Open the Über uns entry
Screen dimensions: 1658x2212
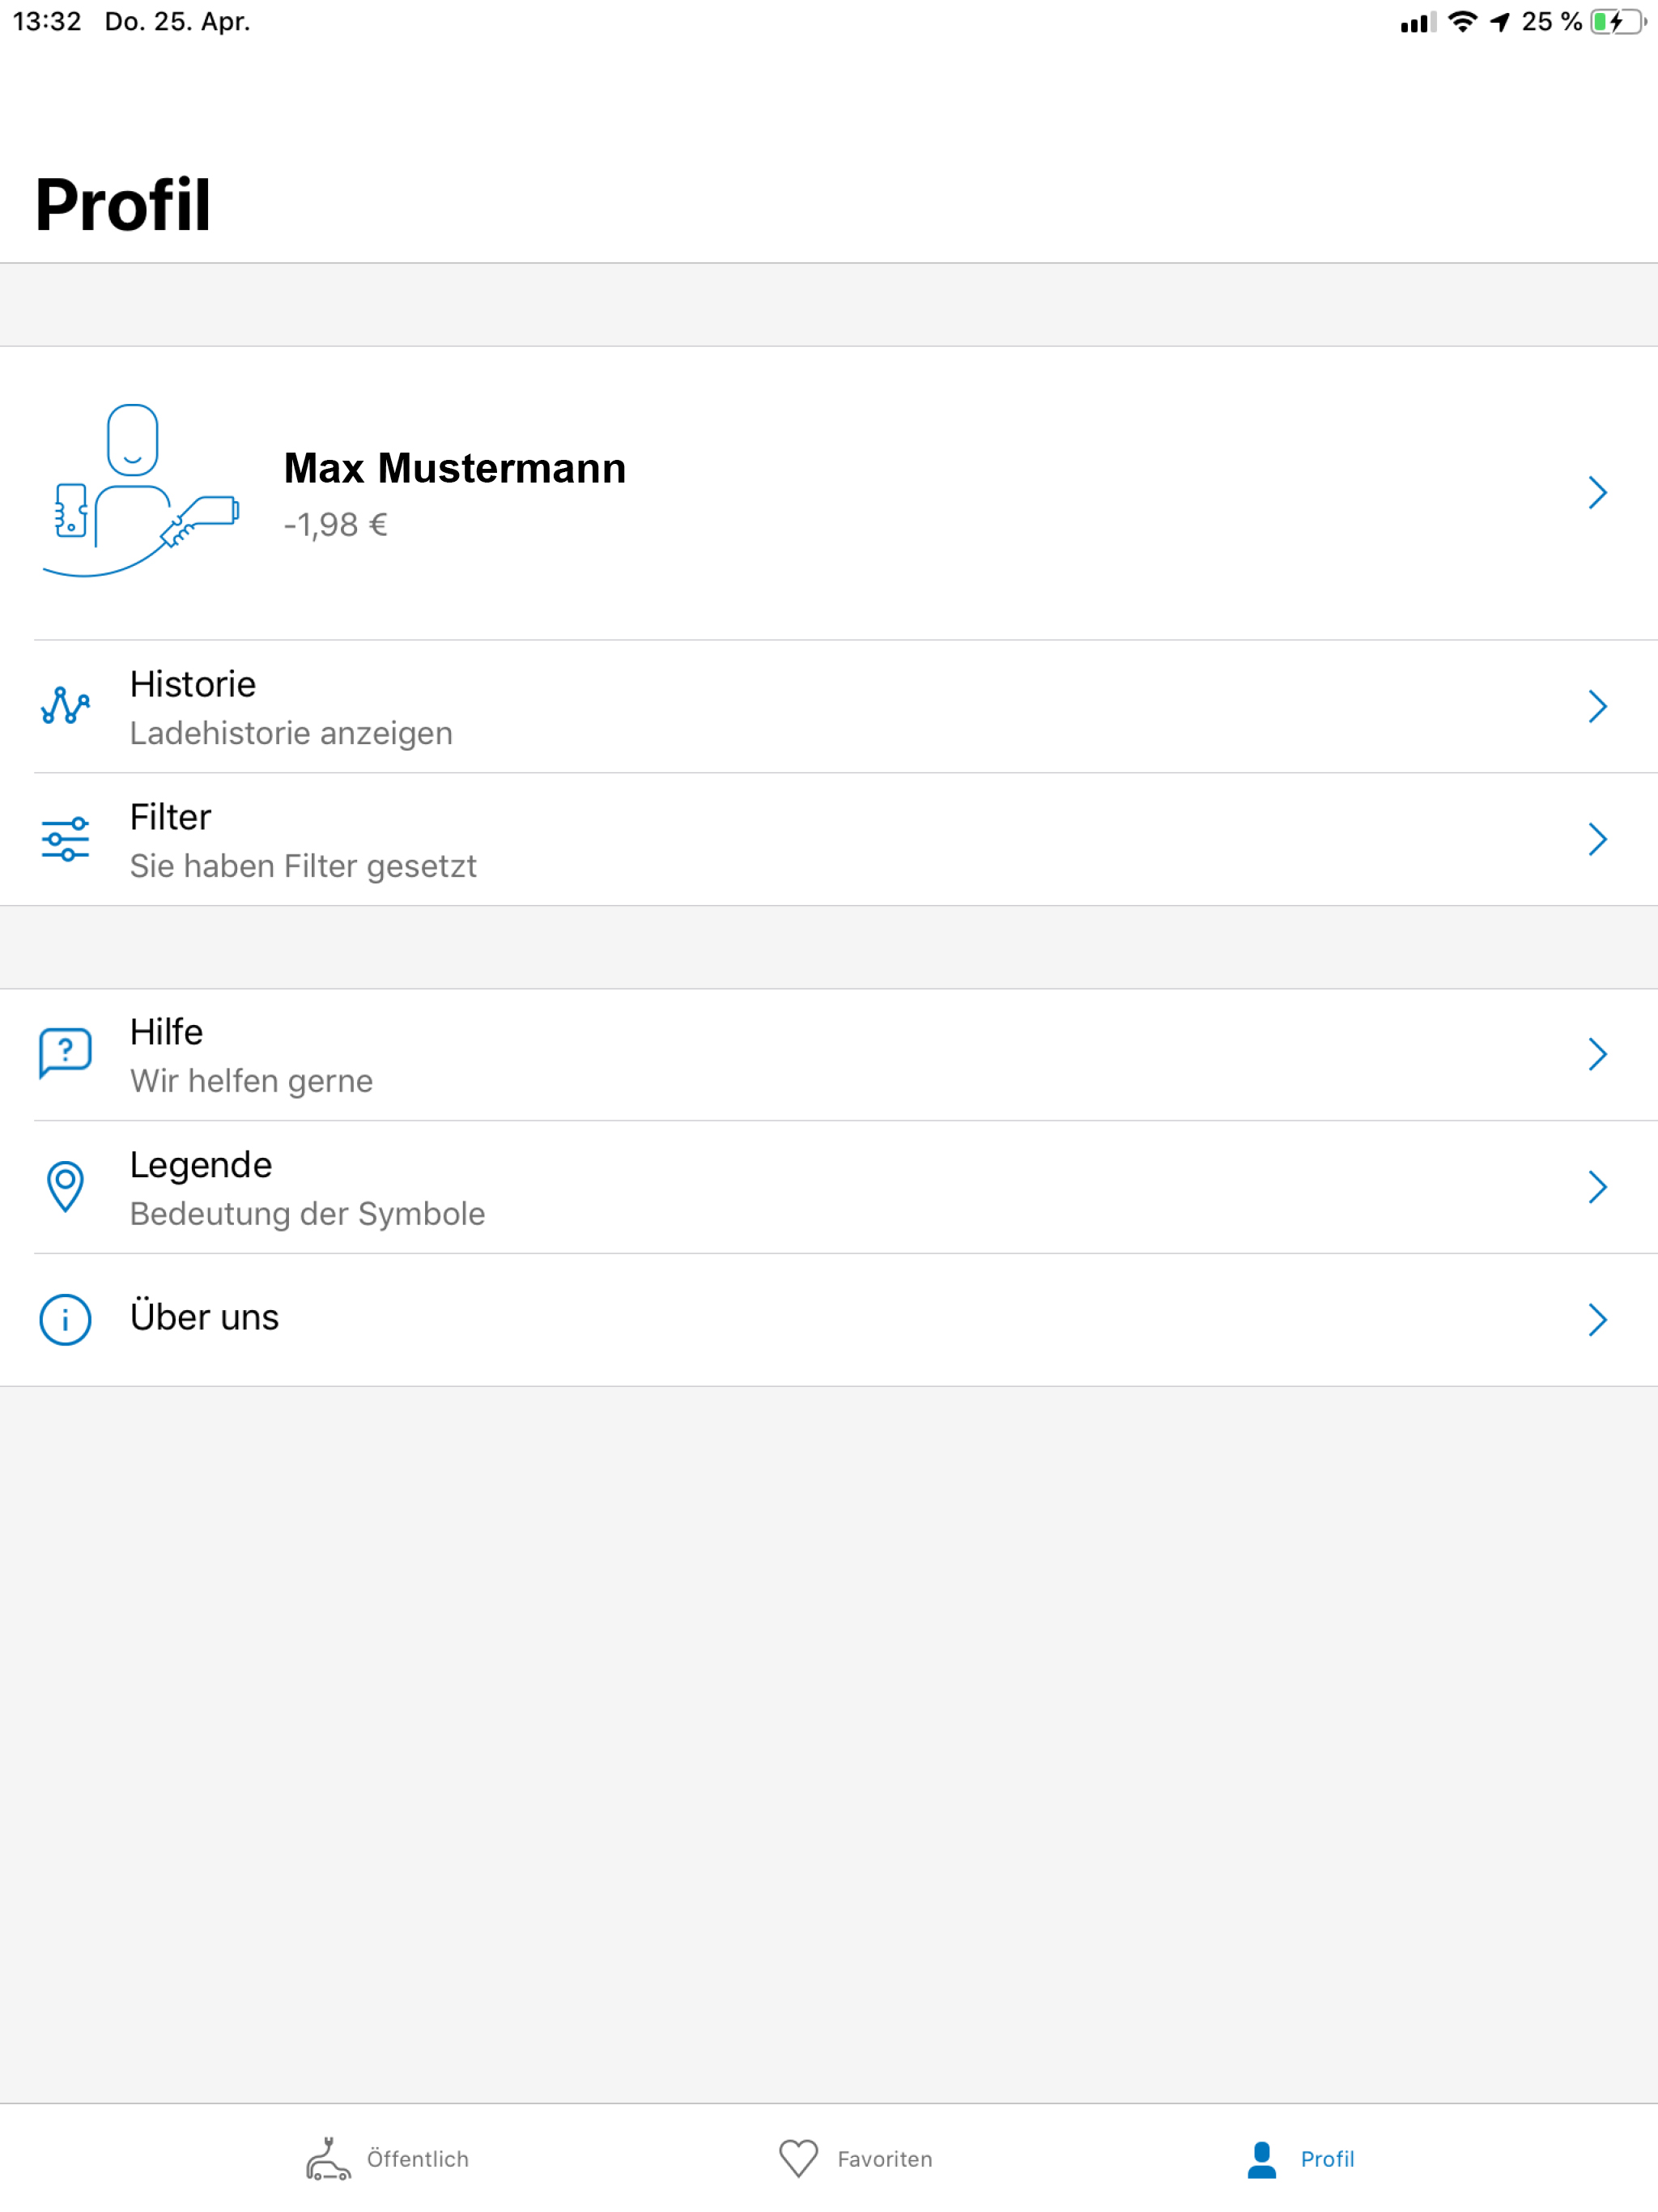point(829,1320)
